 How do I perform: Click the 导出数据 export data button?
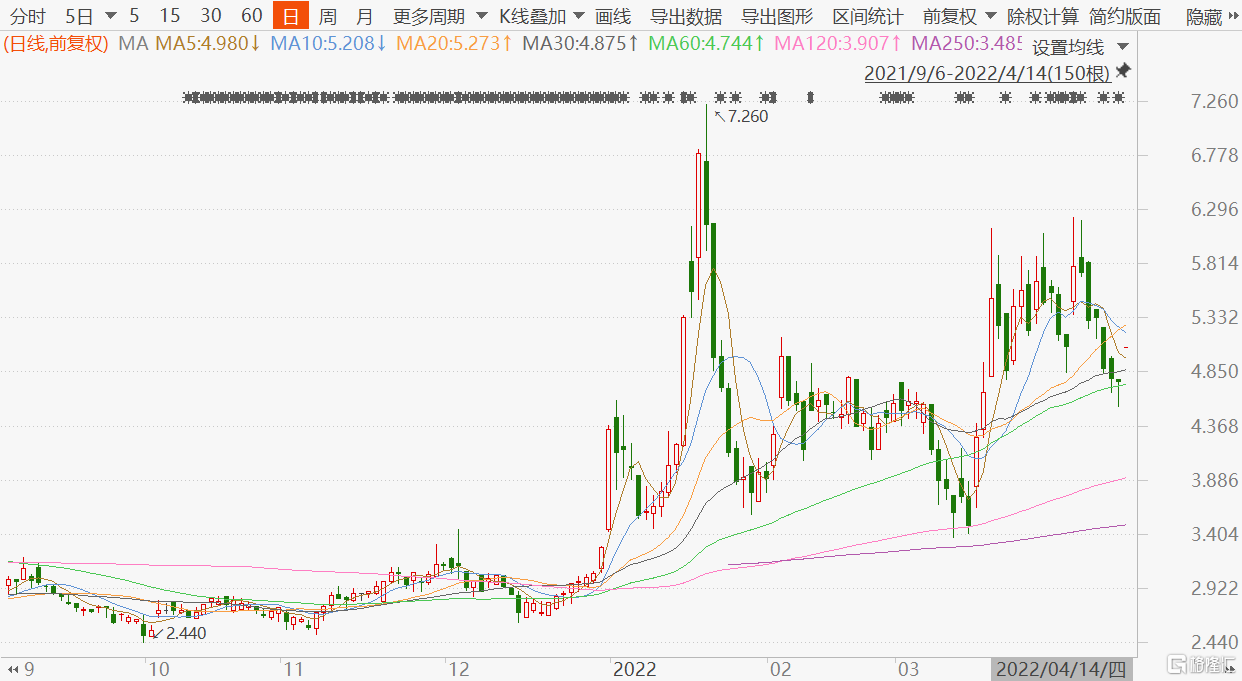[x=686, y=17]
